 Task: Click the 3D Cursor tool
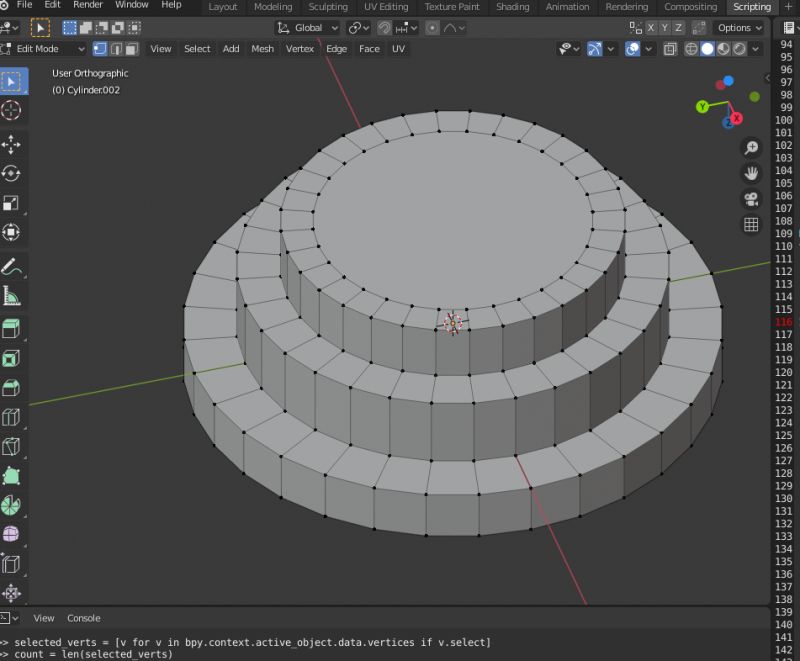tap(12, 110)
